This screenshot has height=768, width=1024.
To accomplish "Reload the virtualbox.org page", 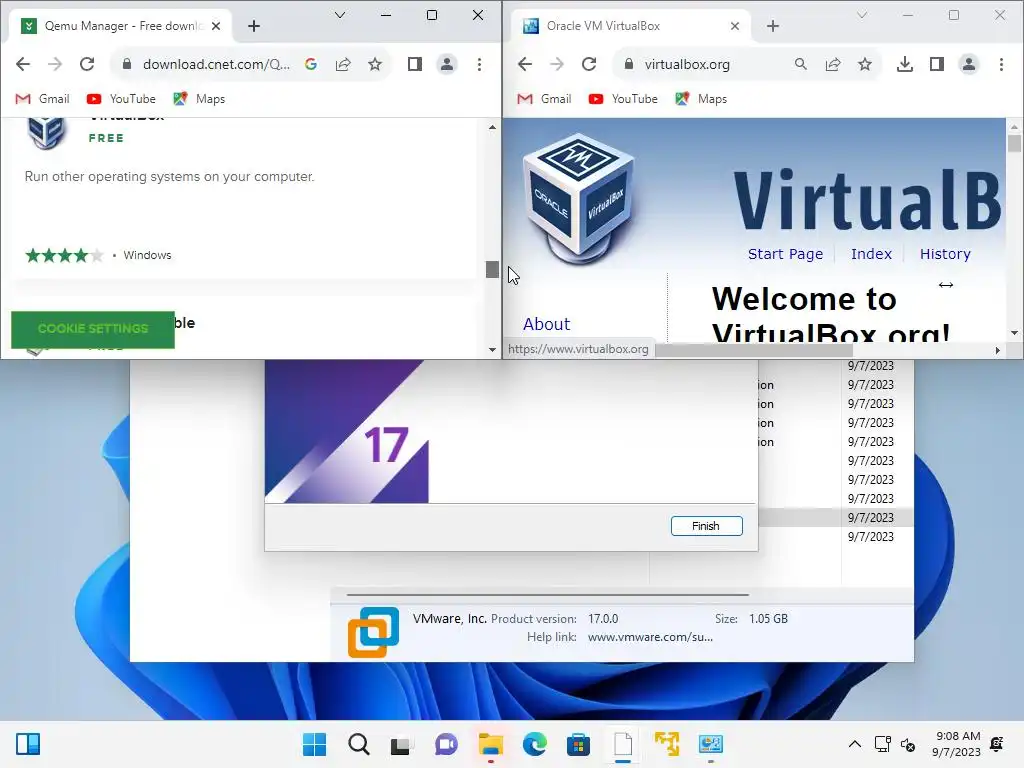I will (589, 64).
